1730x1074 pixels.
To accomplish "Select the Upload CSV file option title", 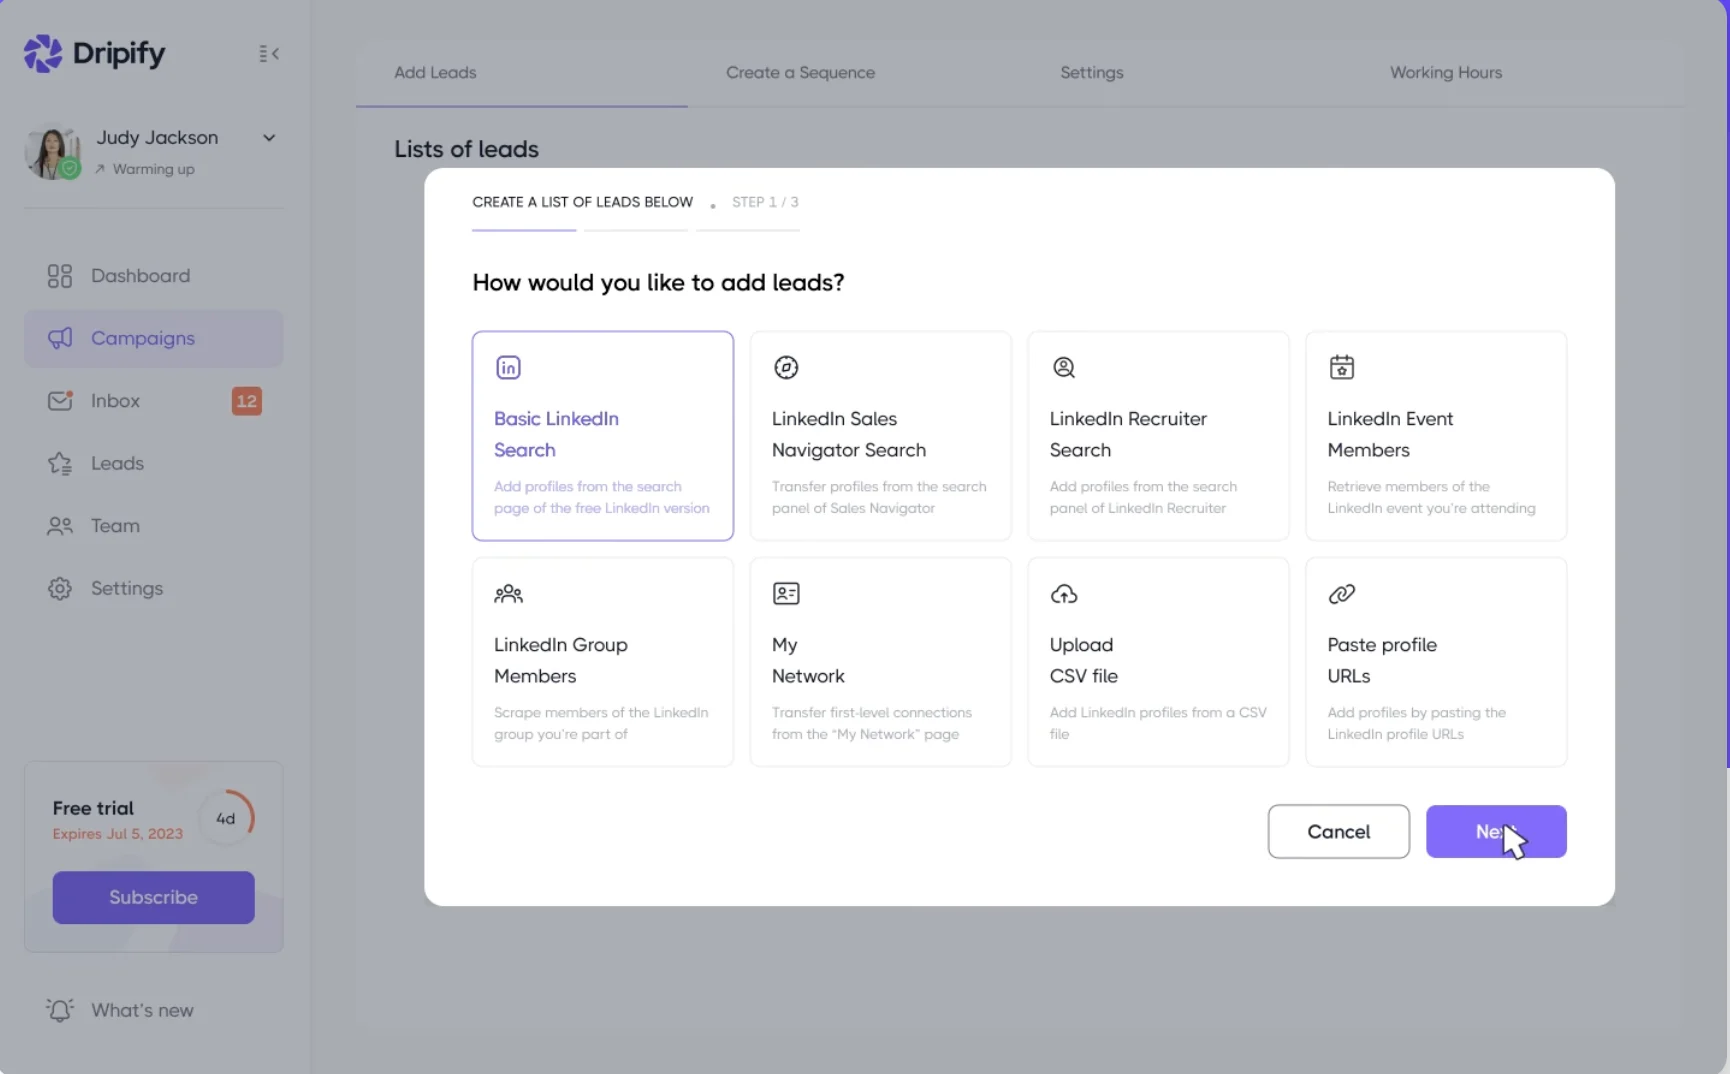I will [x=1084, y=660].
